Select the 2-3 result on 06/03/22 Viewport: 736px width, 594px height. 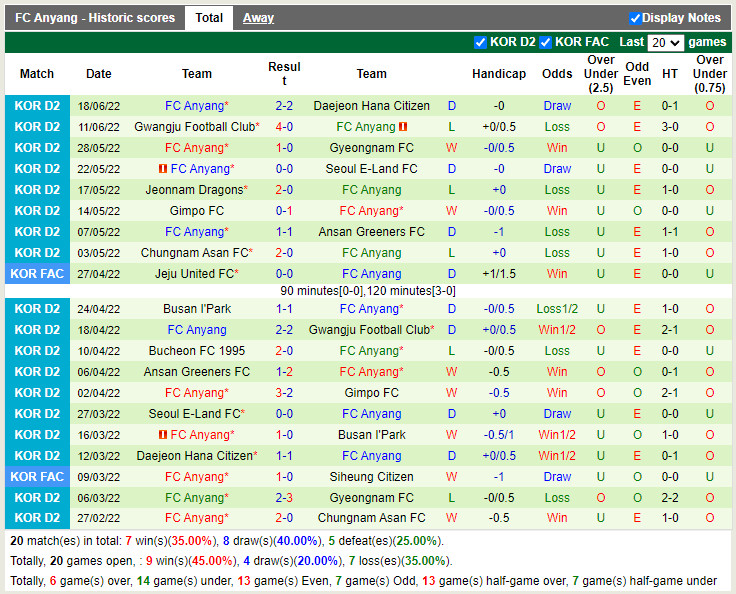click(284, 498)
